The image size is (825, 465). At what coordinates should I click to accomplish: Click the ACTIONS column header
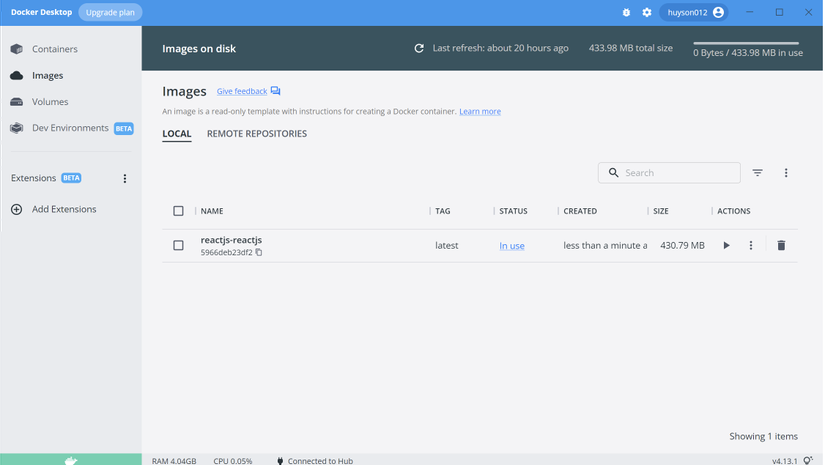click(733, 211)
